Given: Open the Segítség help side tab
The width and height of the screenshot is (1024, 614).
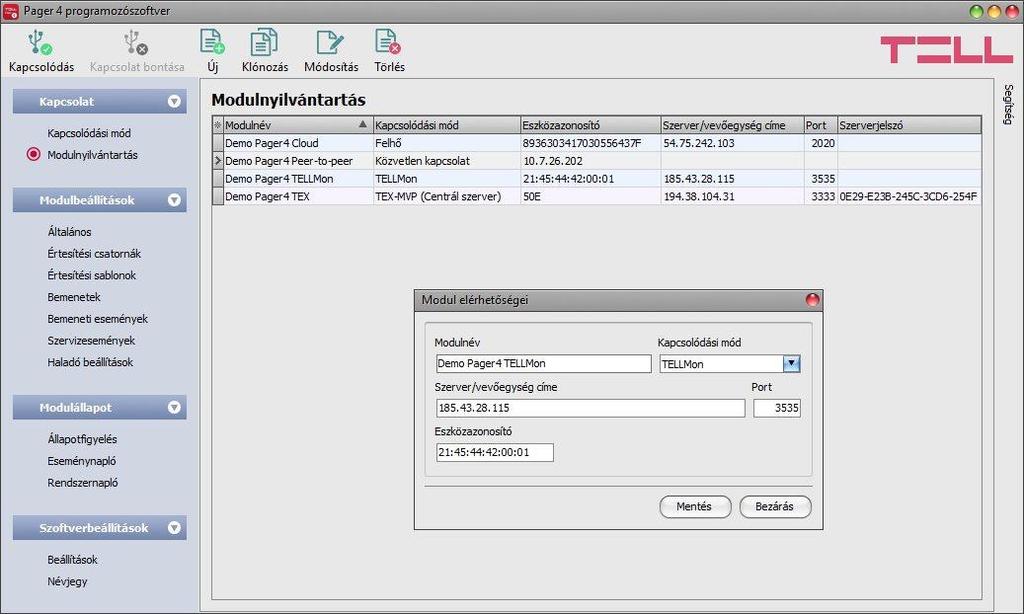Looking at the screenshot, I should pyautogui.click(x=1008, y=105).
